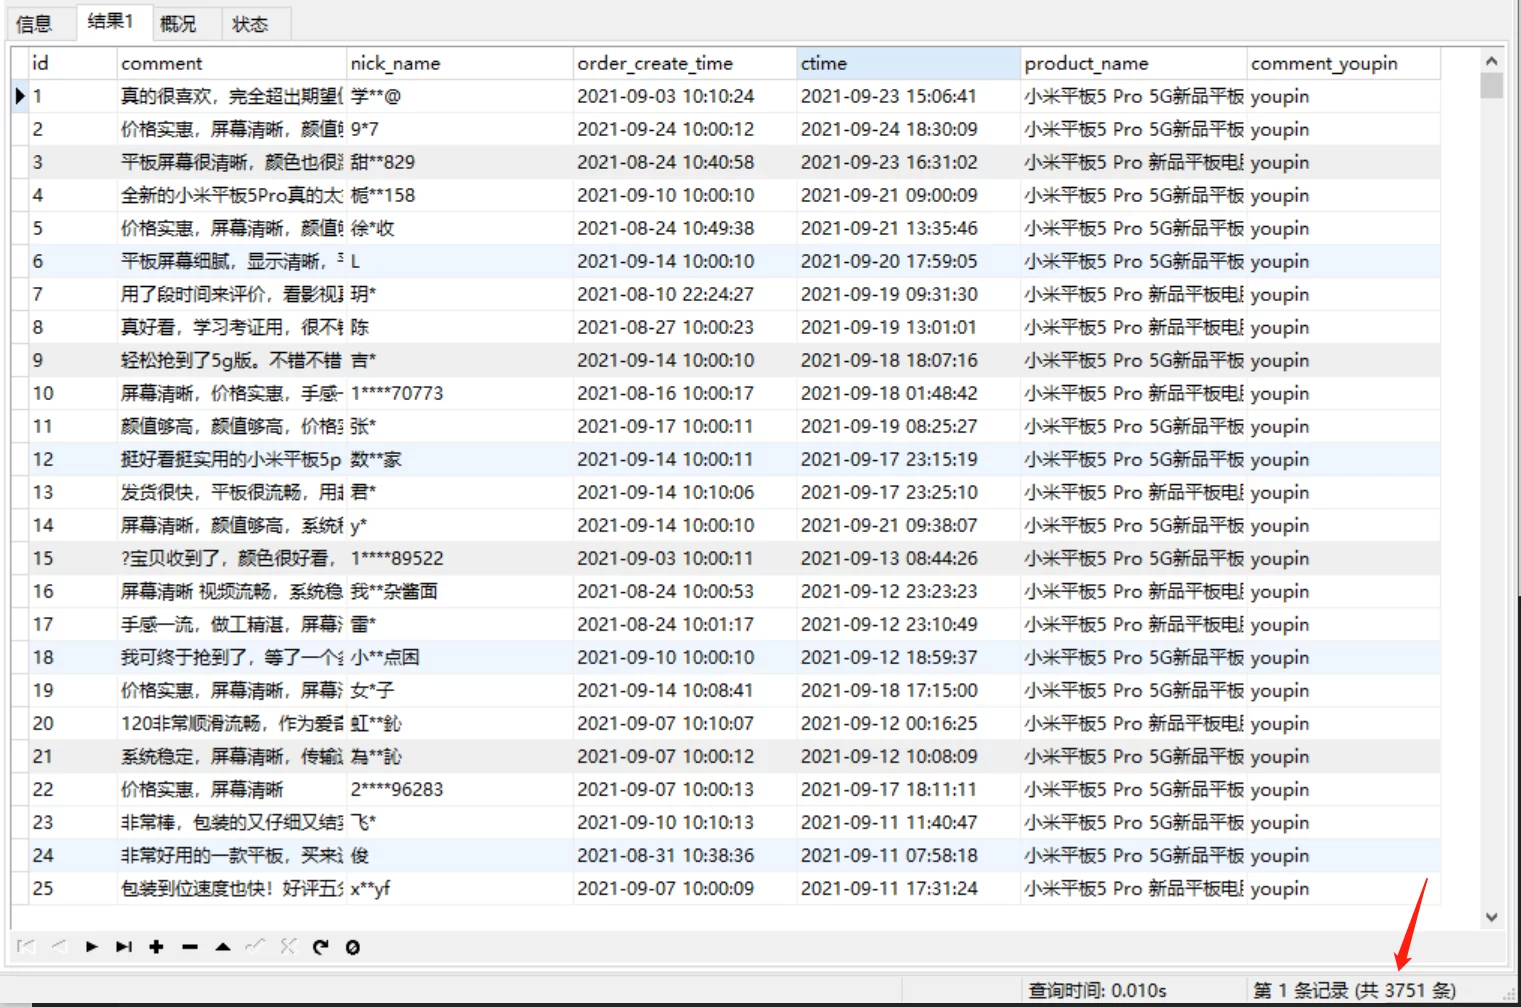This screenshot has height=1007, width=1521.
Task: Select nick_name cell 学**@
Action: click(460, 96)
